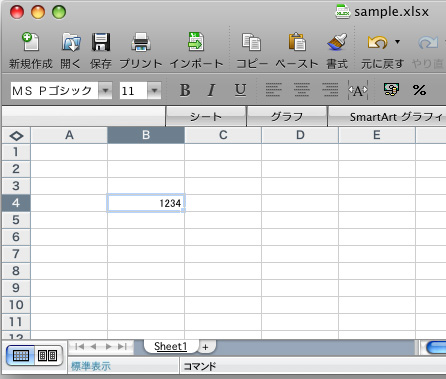Save the workbook with the 保存 icon
The width and height of the screenshot is (446, 379).
pyautogui.click(x=101, y=42)
